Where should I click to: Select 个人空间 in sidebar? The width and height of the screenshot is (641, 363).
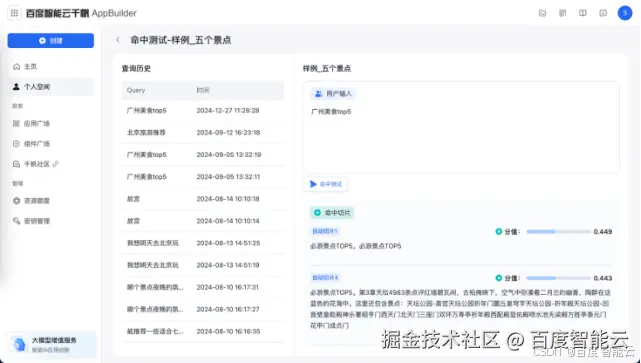(x=51, y=87)
